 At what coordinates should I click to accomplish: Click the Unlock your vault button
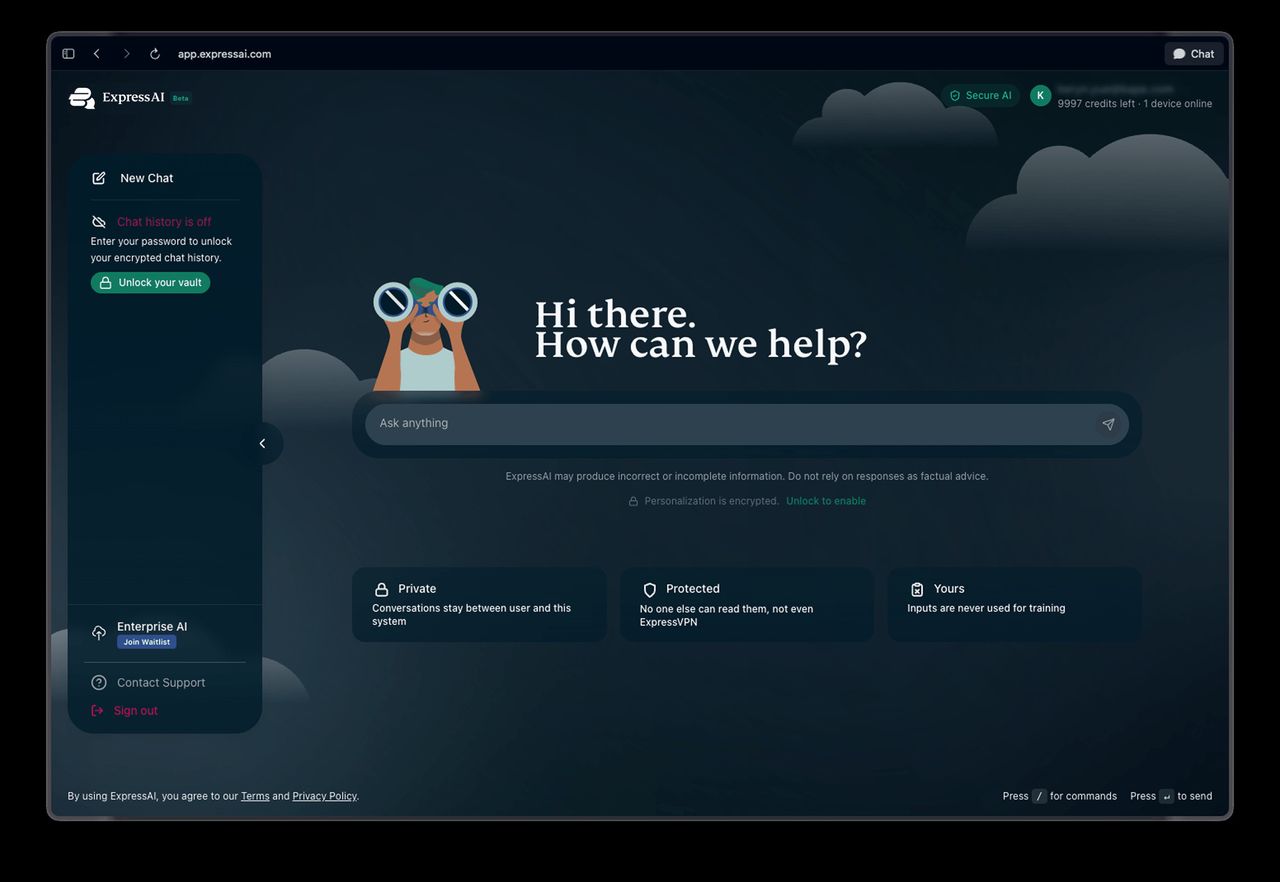click(150, 283)
